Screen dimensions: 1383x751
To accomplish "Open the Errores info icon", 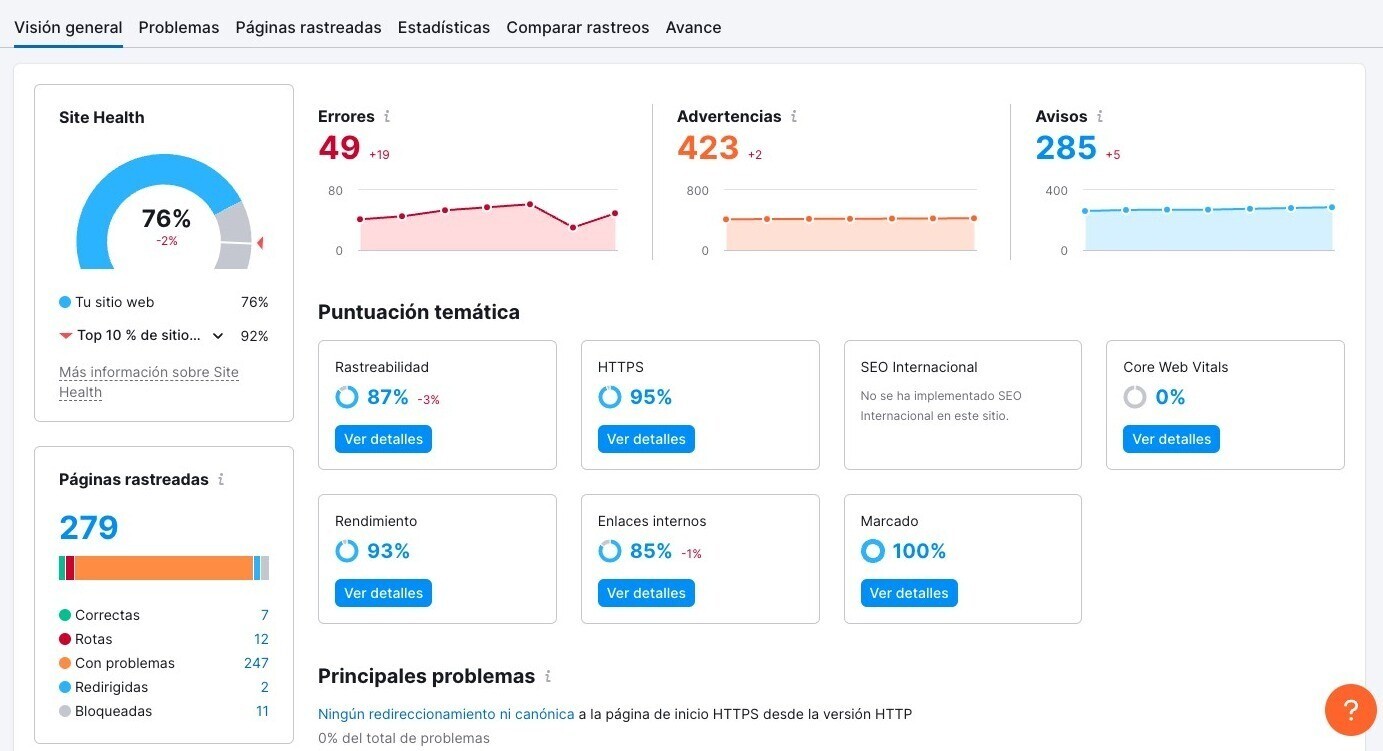I will [x=387, y=117].
